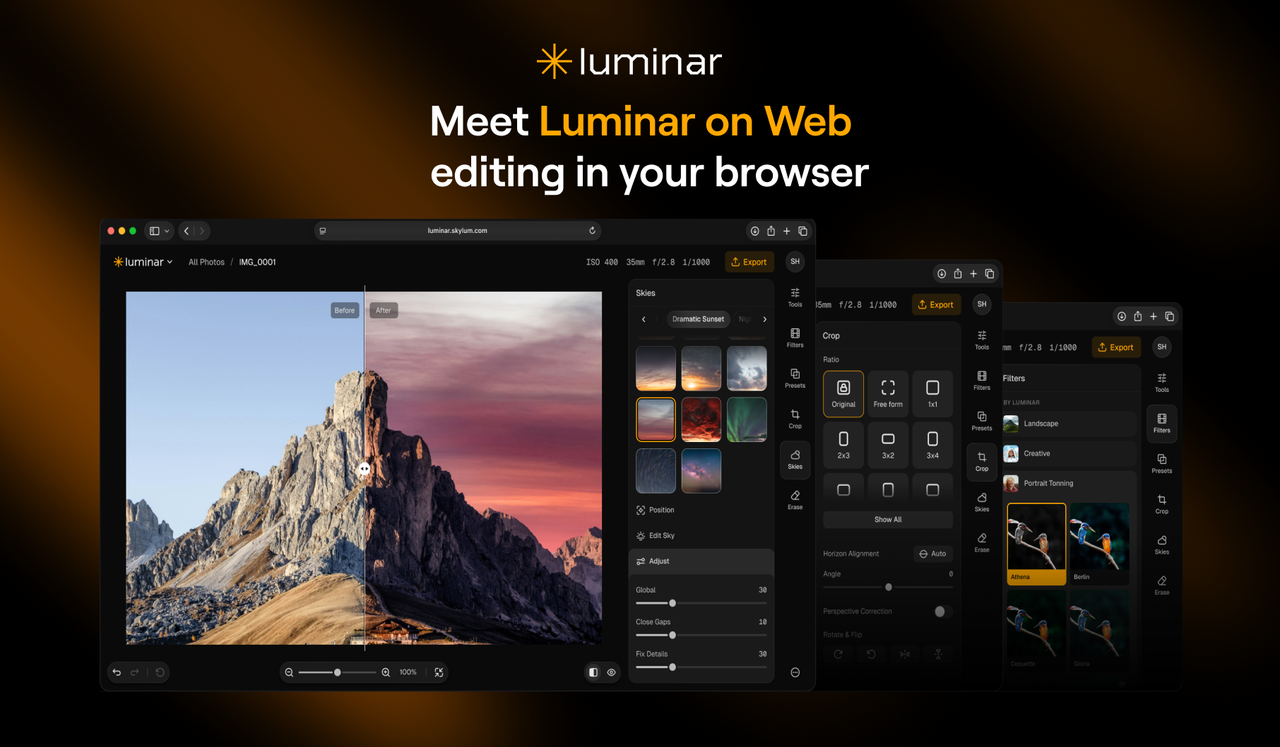Collapse the Adjust section in Skies panel
The image size is (1280, 747).
tap(701, 561)
